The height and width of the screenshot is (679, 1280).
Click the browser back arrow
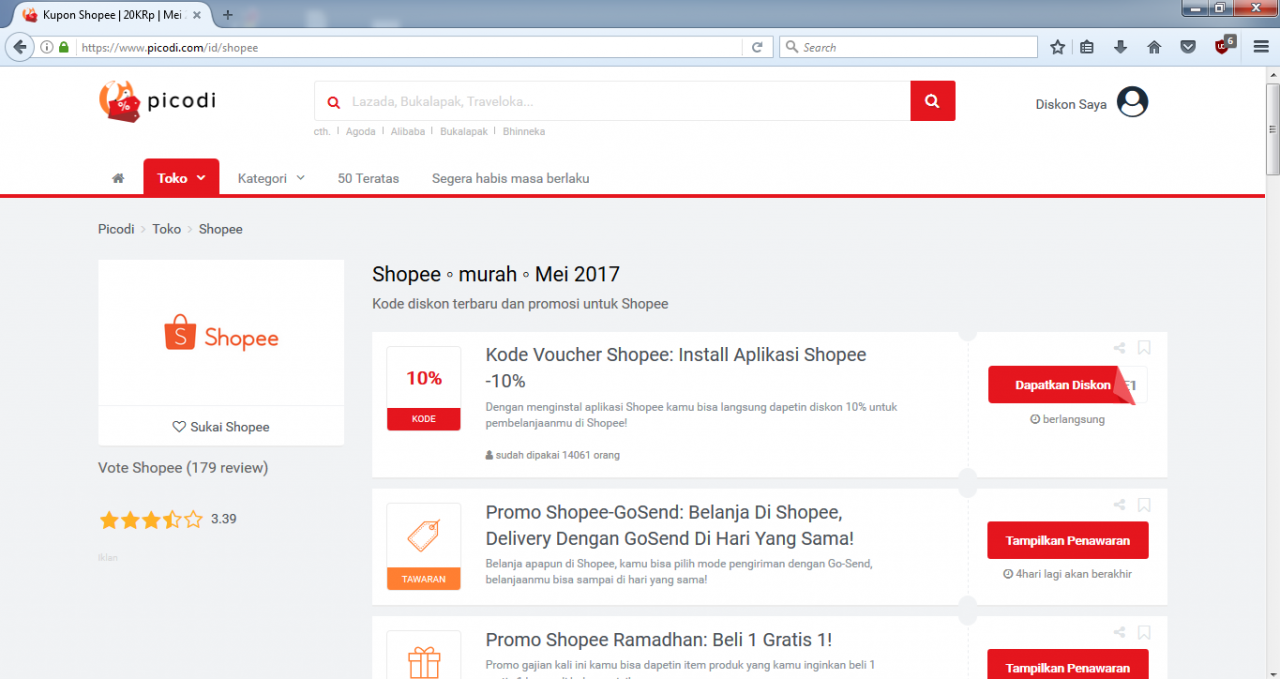(x=20, y=47)
